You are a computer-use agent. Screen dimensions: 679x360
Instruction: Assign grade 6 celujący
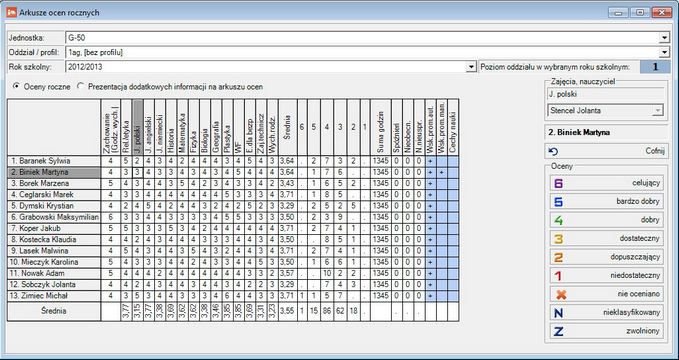click(x=606, y=183)
